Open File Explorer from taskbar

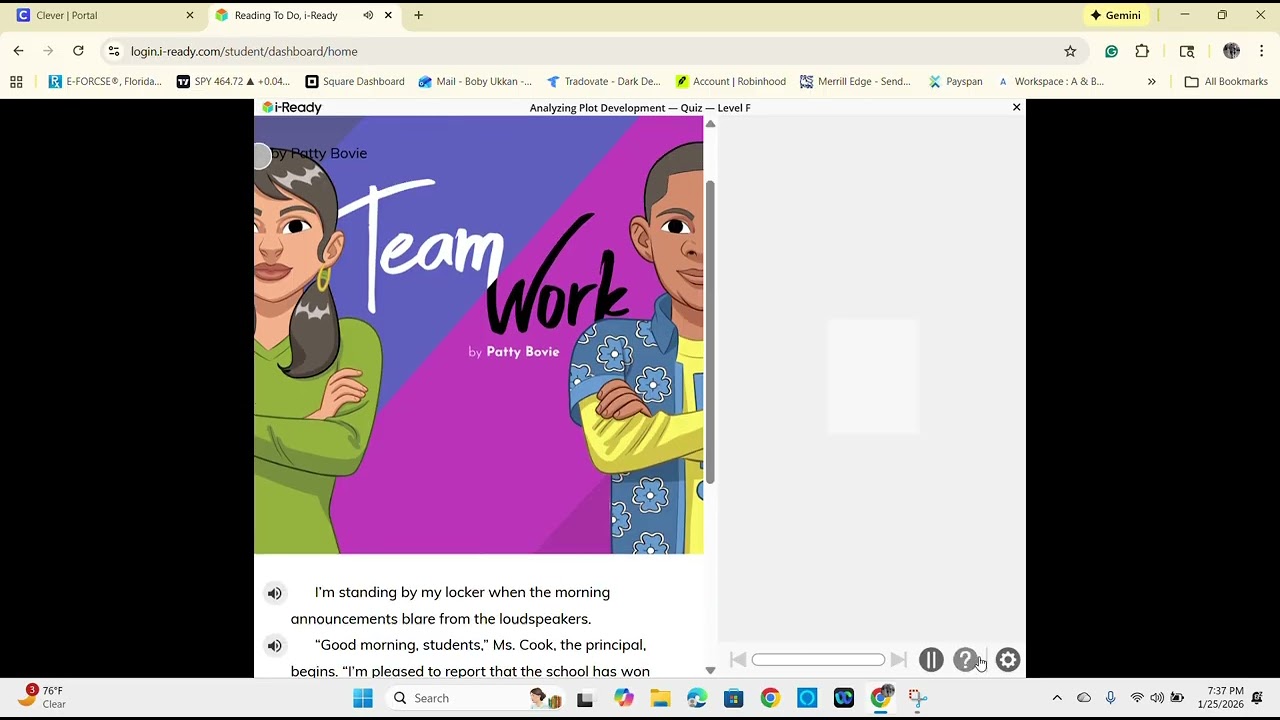point(660,698)
